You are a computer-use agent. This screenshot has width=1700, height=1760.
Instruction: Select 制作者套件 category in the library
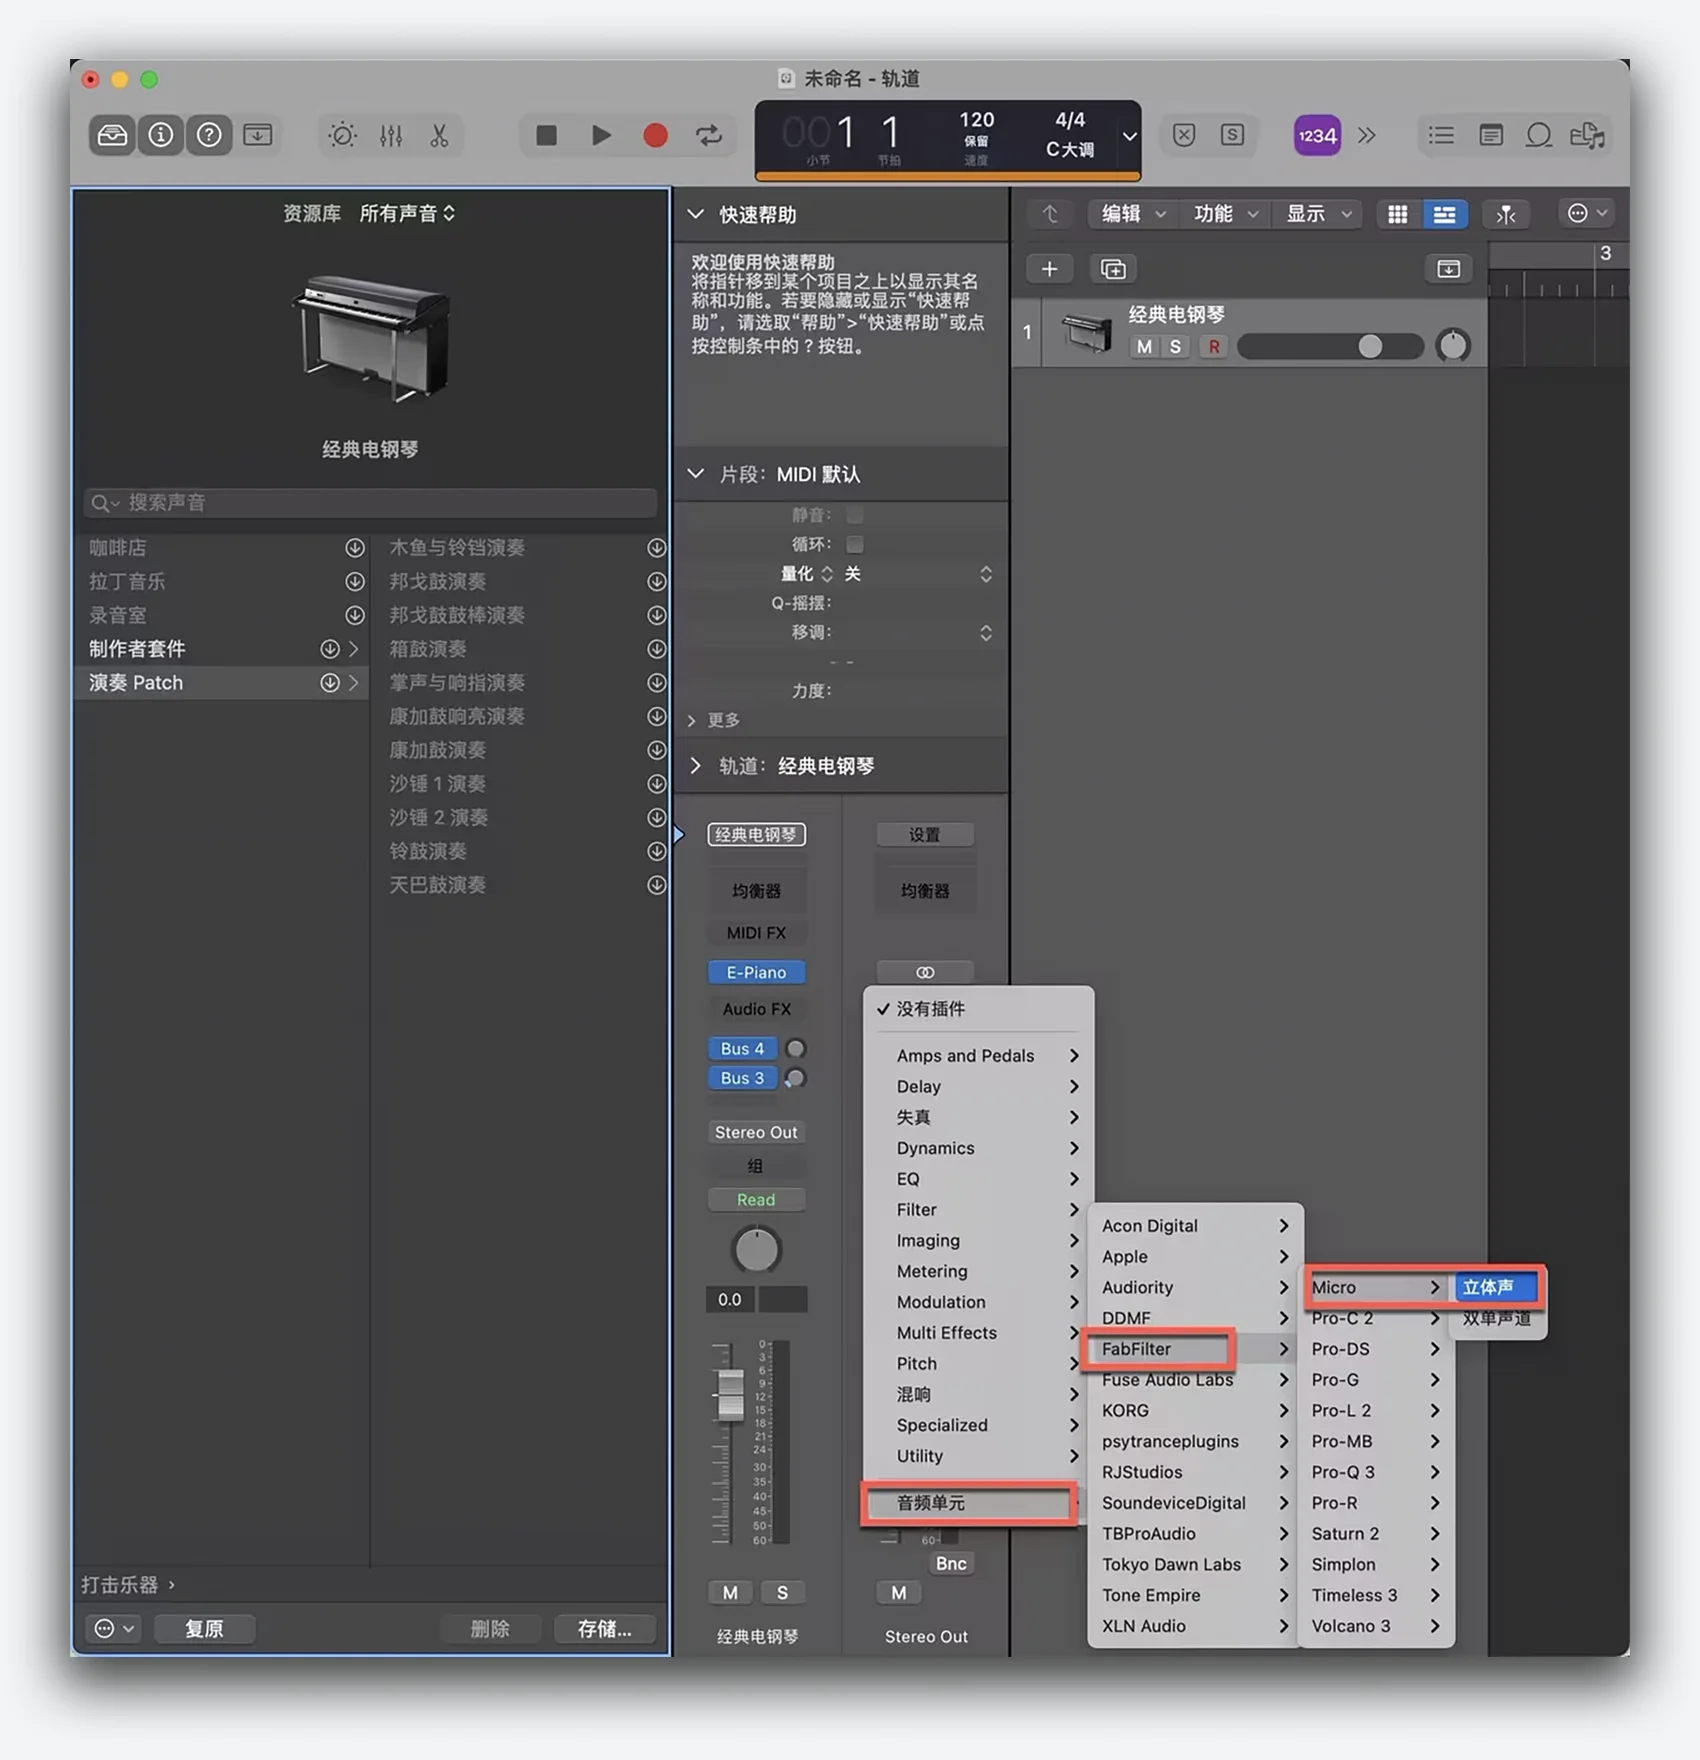click(223, 648)
